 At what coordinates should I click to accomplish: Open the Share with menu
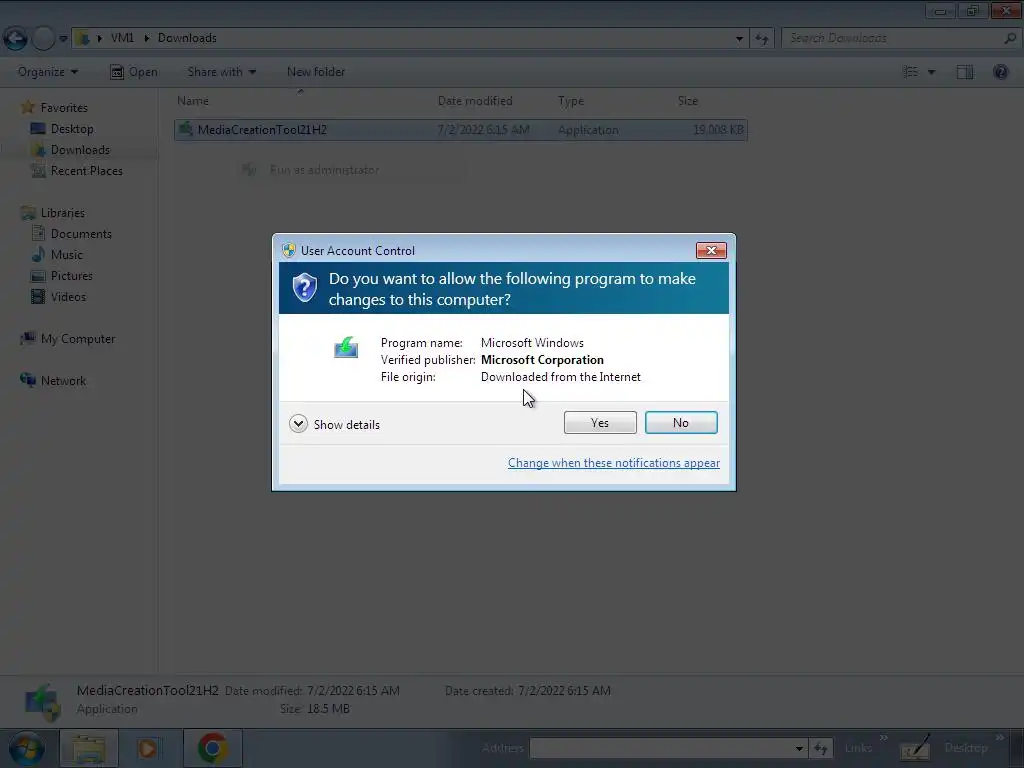[x=221, y=72]
